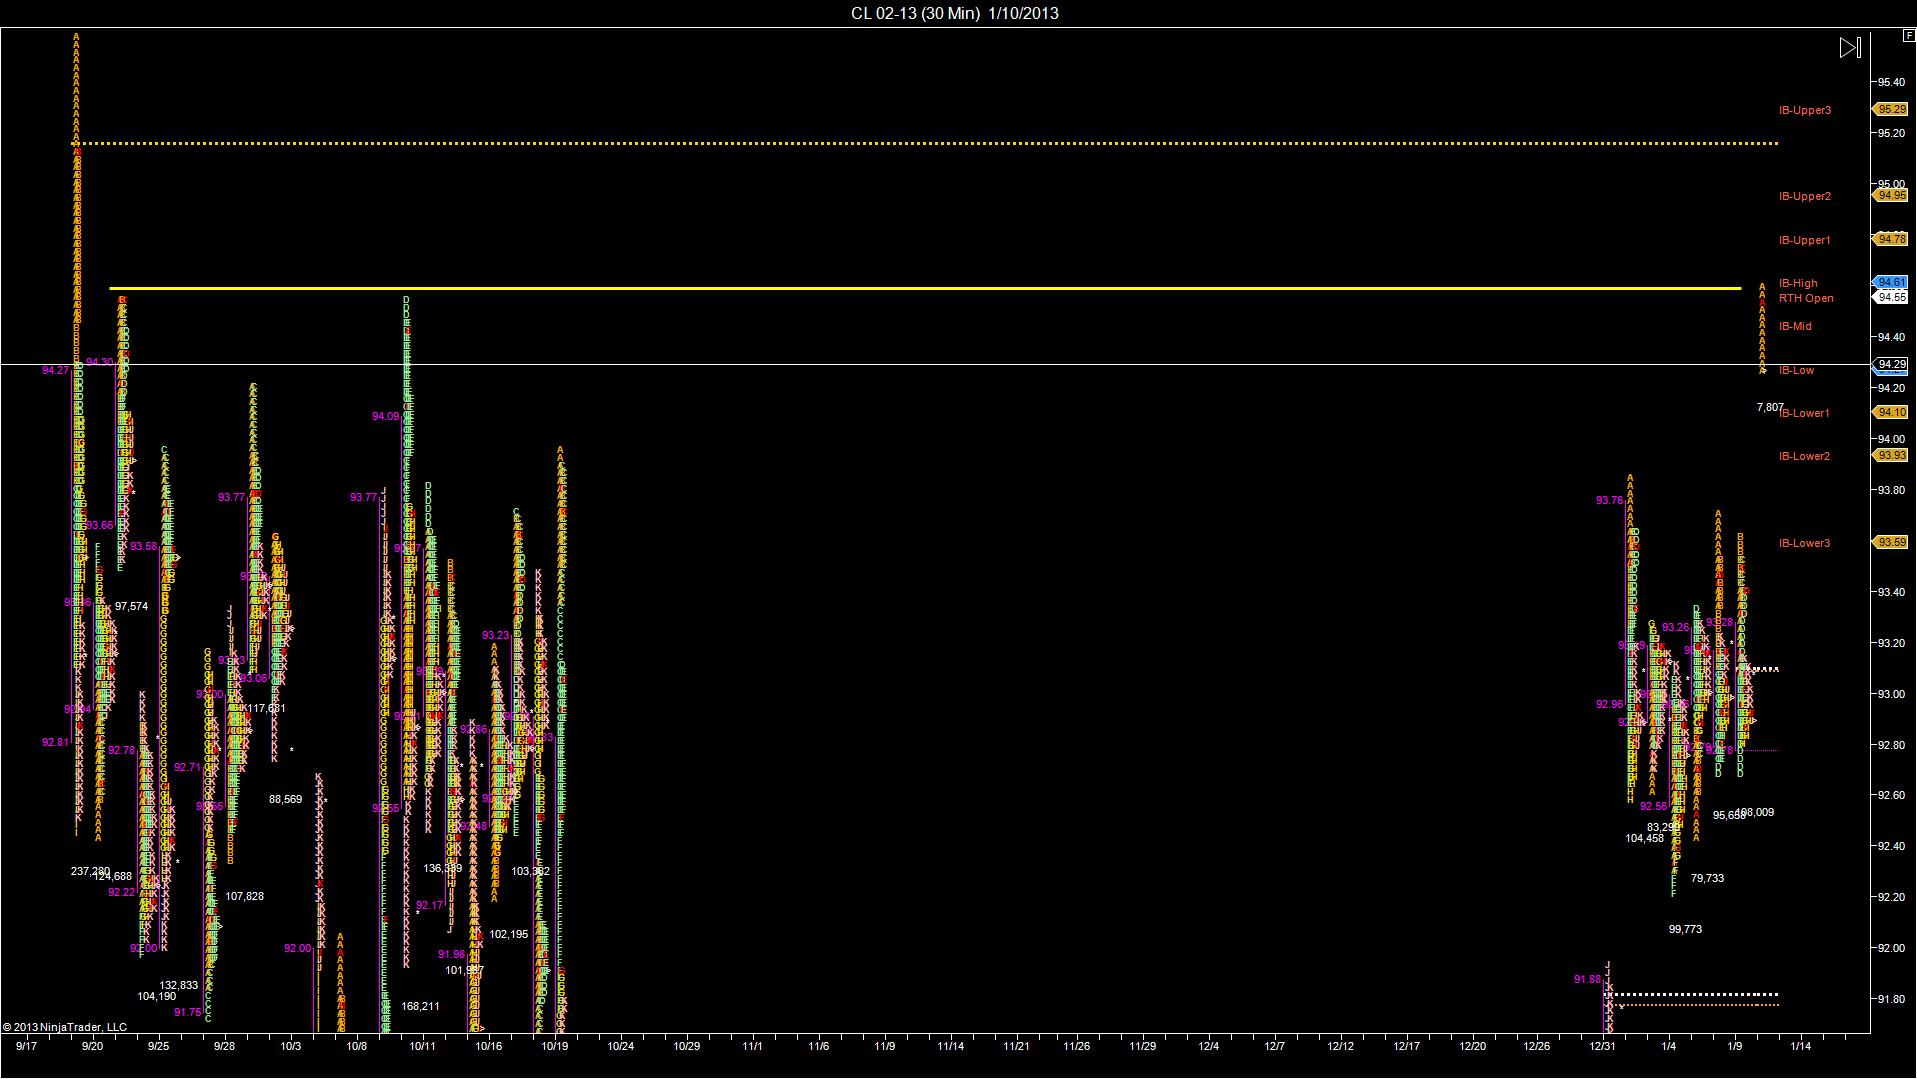This screenshot has width=1917, height=1079.
Task: Select the 94.95 orange price marker
Action: coord(1891,196)
